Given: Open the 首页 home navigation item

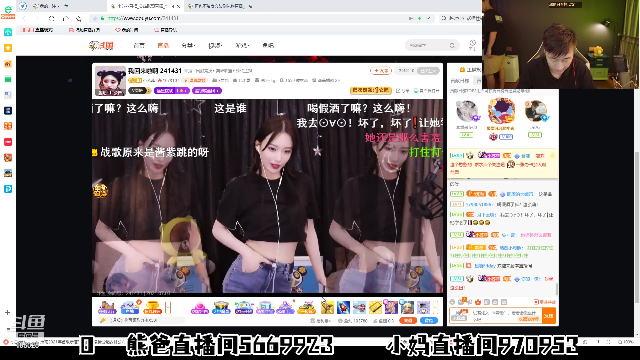Looking at the screenshot, I should (x=139, y=45).
